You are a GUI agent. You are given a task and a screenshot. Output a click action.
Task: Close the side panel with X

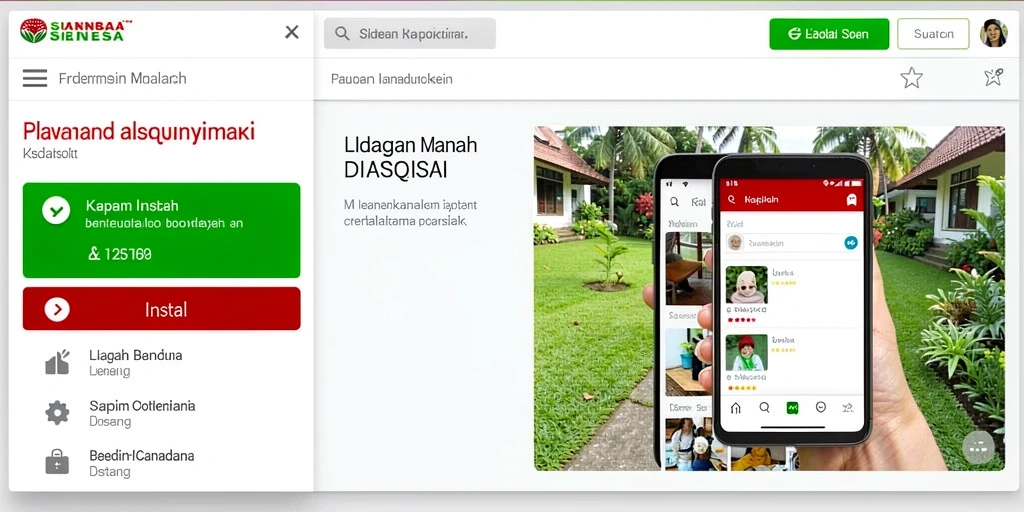tap(292, 32)
